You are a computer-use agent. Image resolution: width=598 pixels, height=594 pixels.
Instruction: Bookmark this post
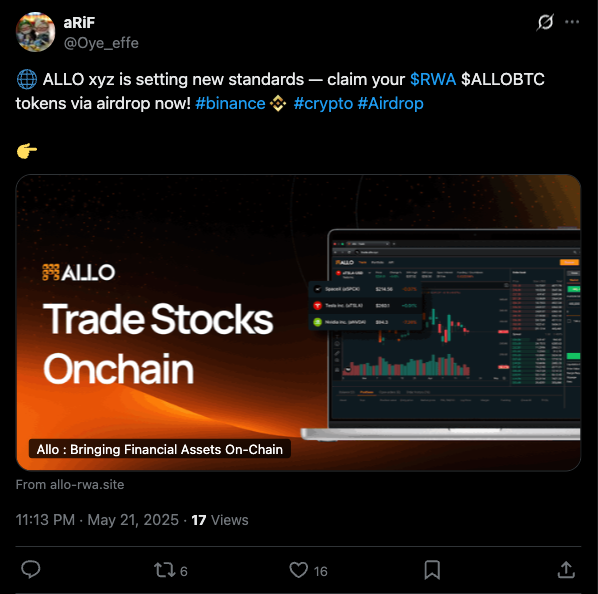pyautogui.click(x=432, y=570)
